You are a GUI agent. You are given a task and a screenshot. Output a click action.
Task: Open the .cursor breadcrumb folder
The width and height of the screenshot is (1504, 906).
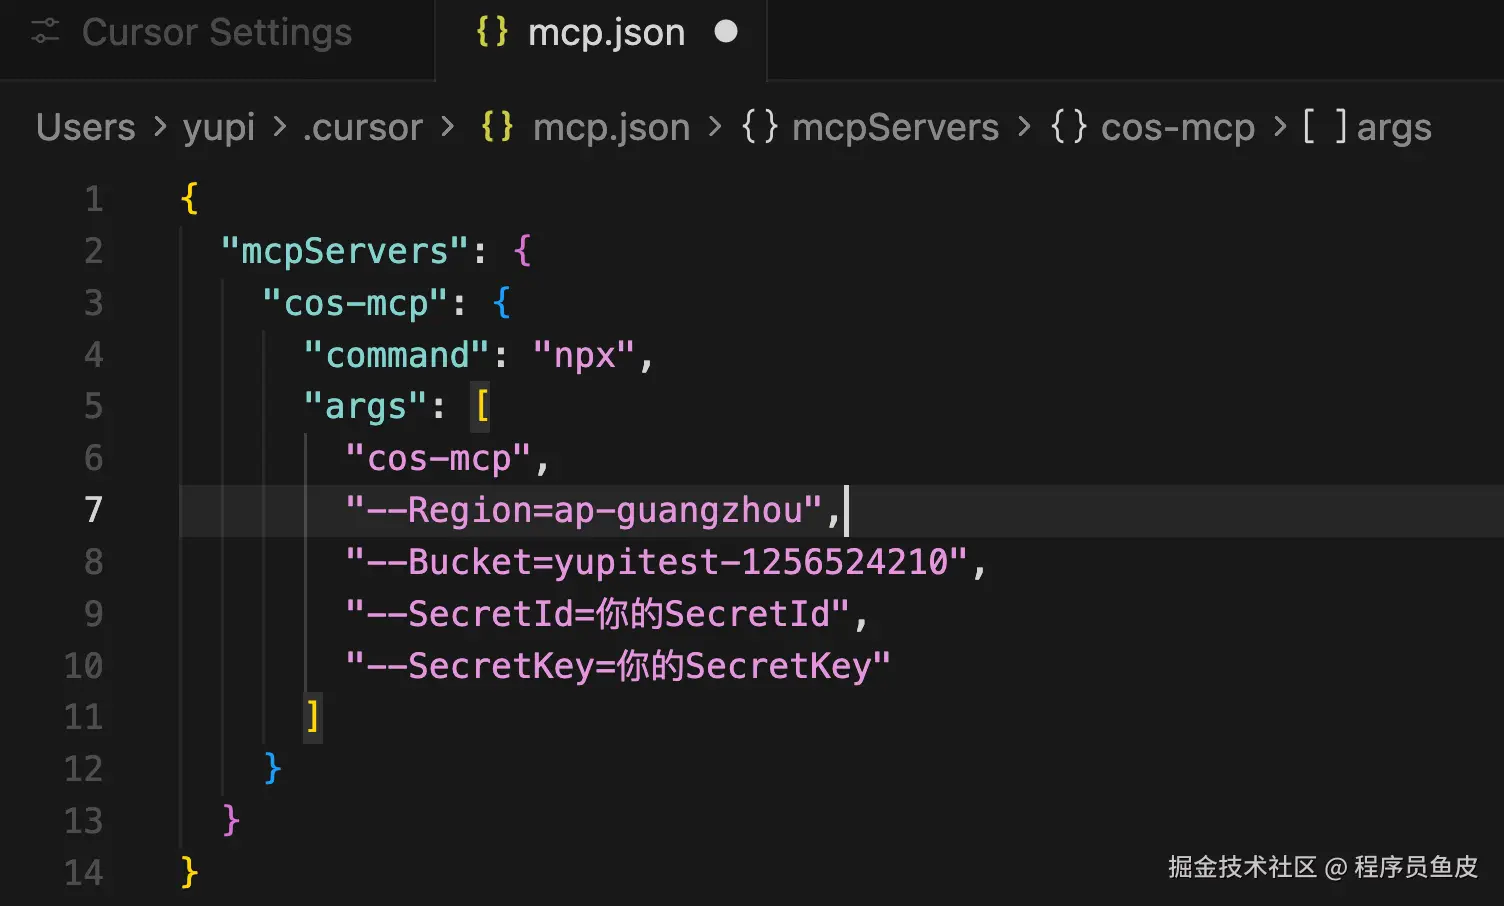[363, 127]
